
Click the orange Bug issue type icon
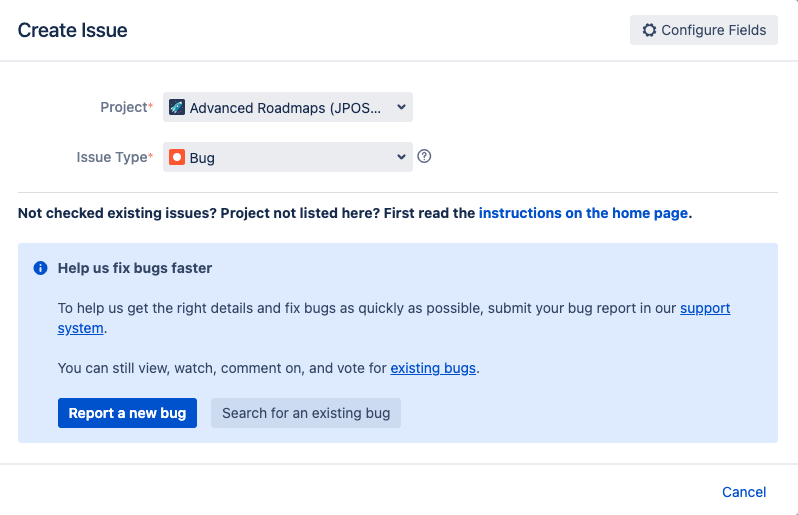coord(177,157)
